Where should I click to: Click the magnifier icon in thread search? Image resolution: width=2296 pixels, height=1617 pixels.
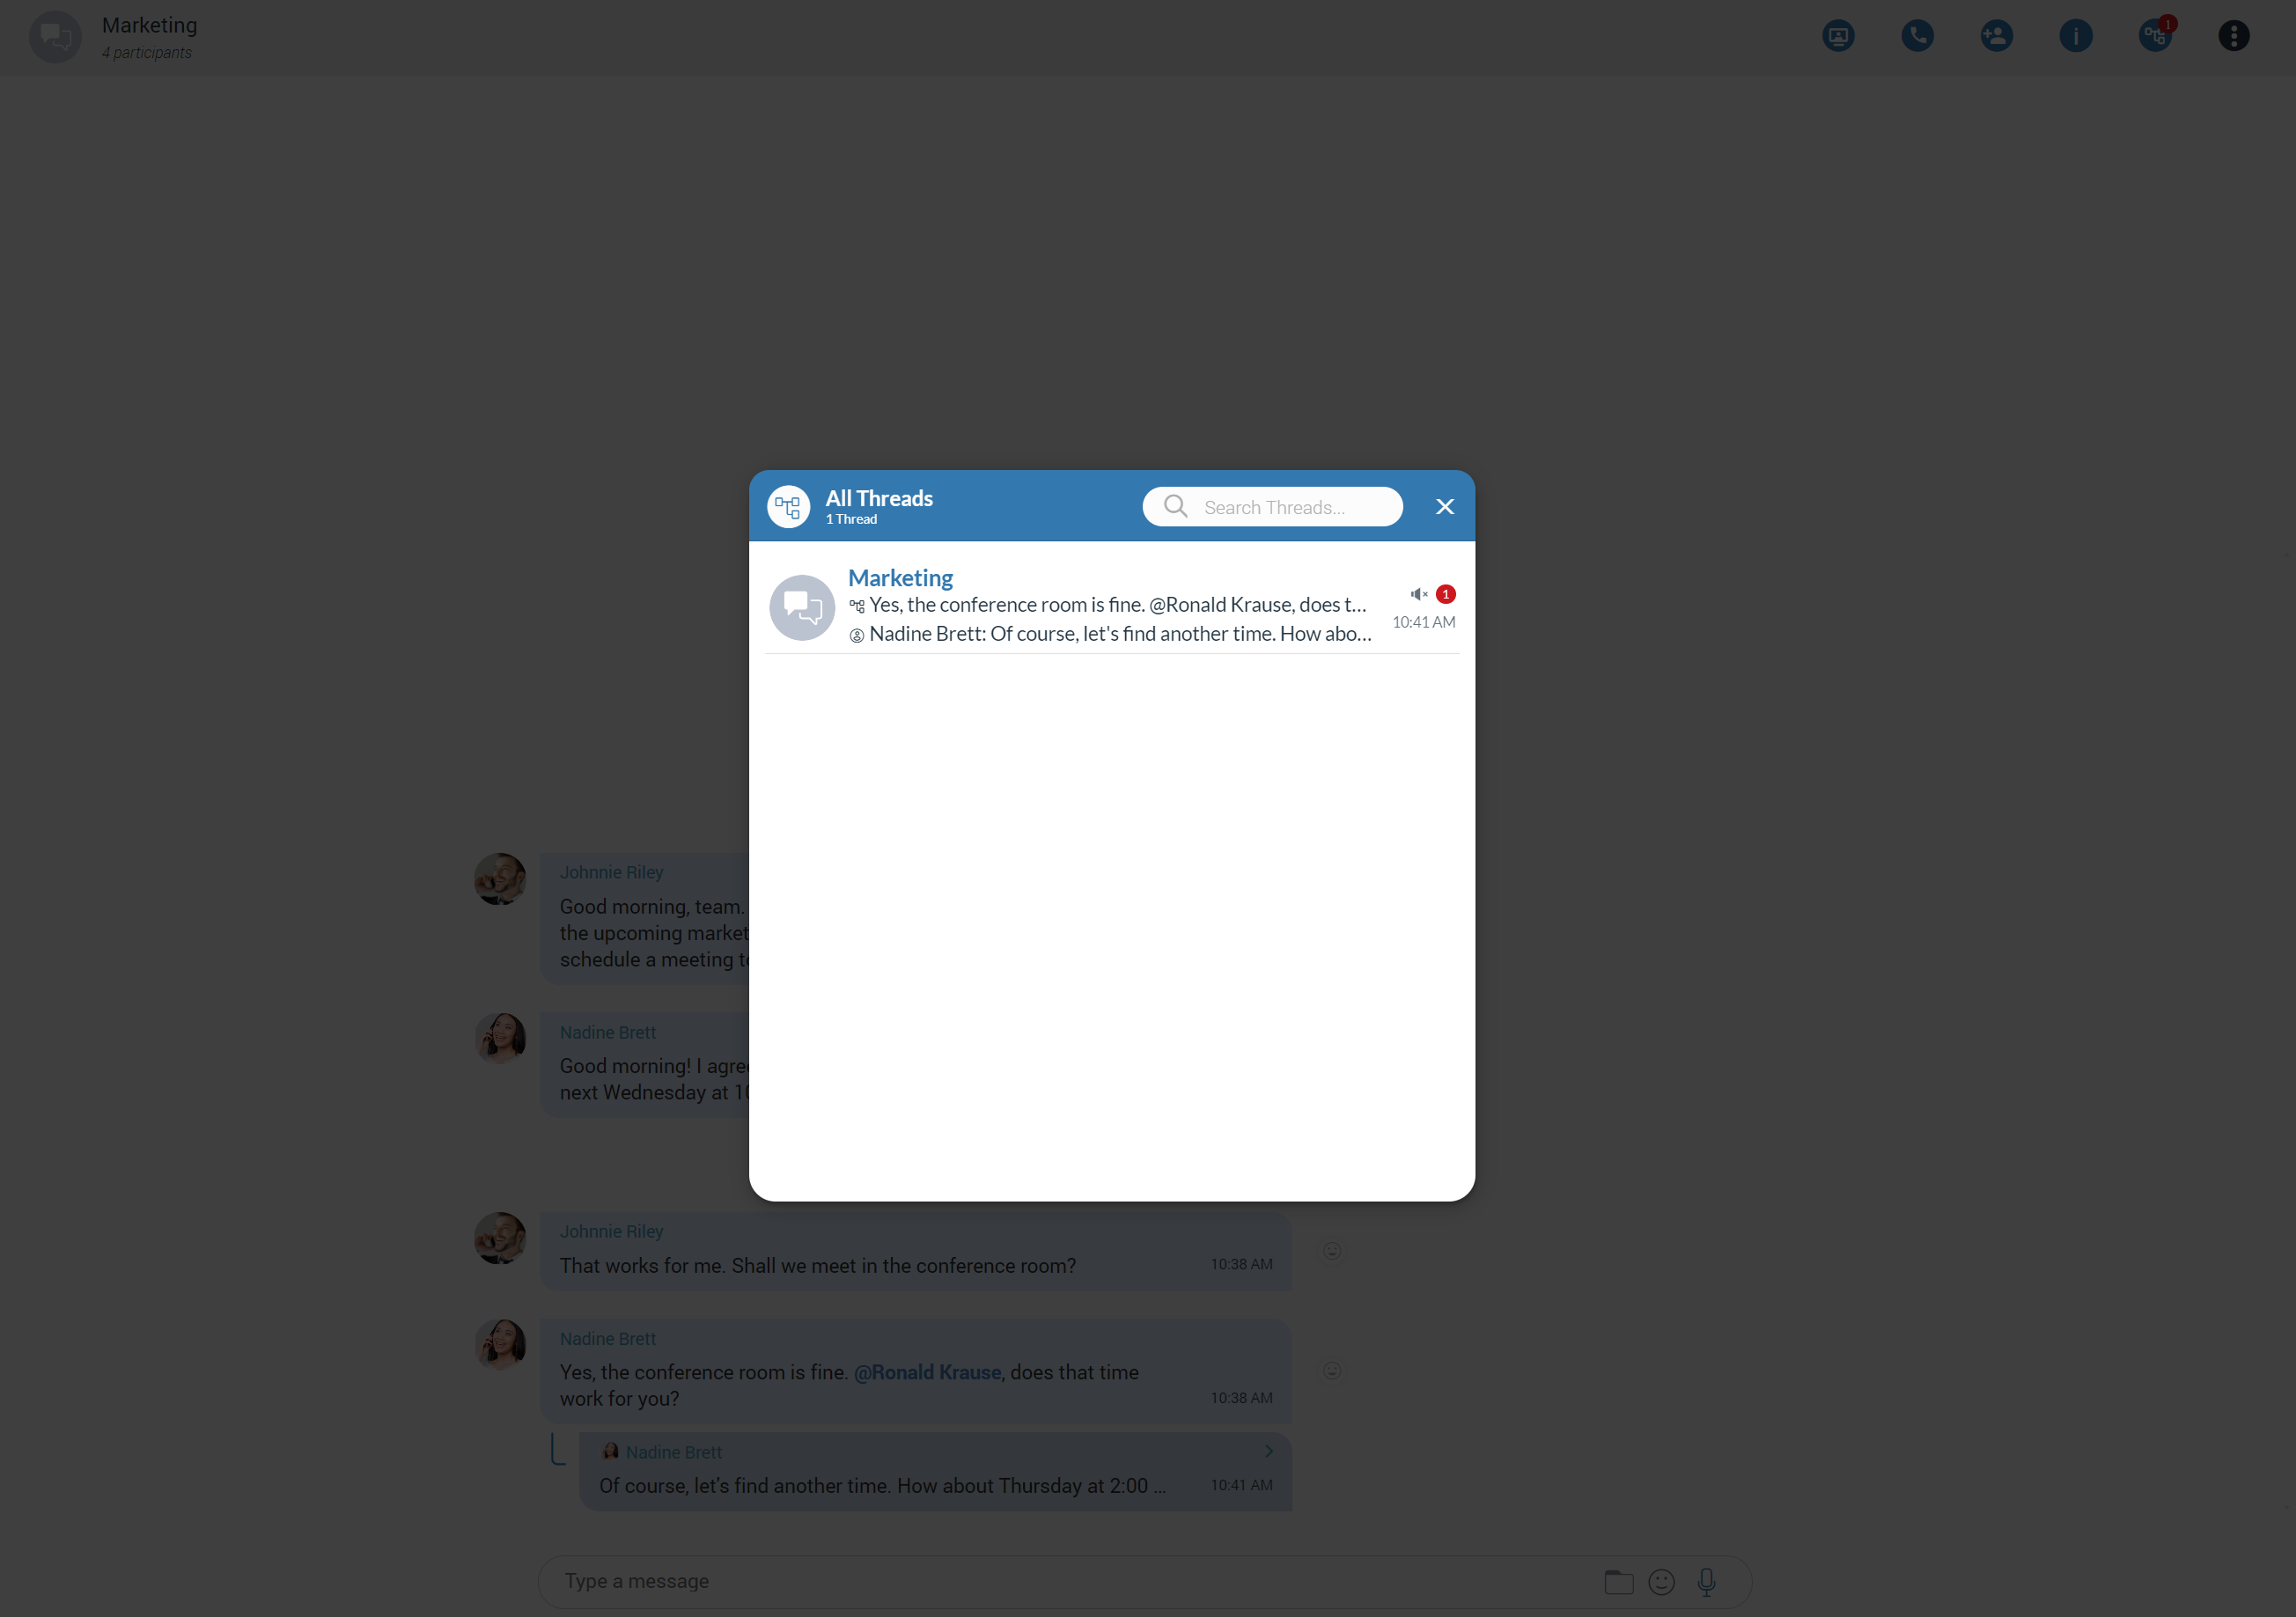[1176, 506]
